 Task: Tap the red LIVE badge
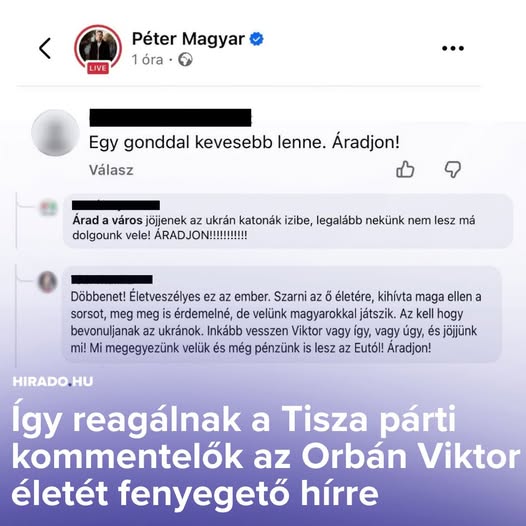tap(98, 68)
